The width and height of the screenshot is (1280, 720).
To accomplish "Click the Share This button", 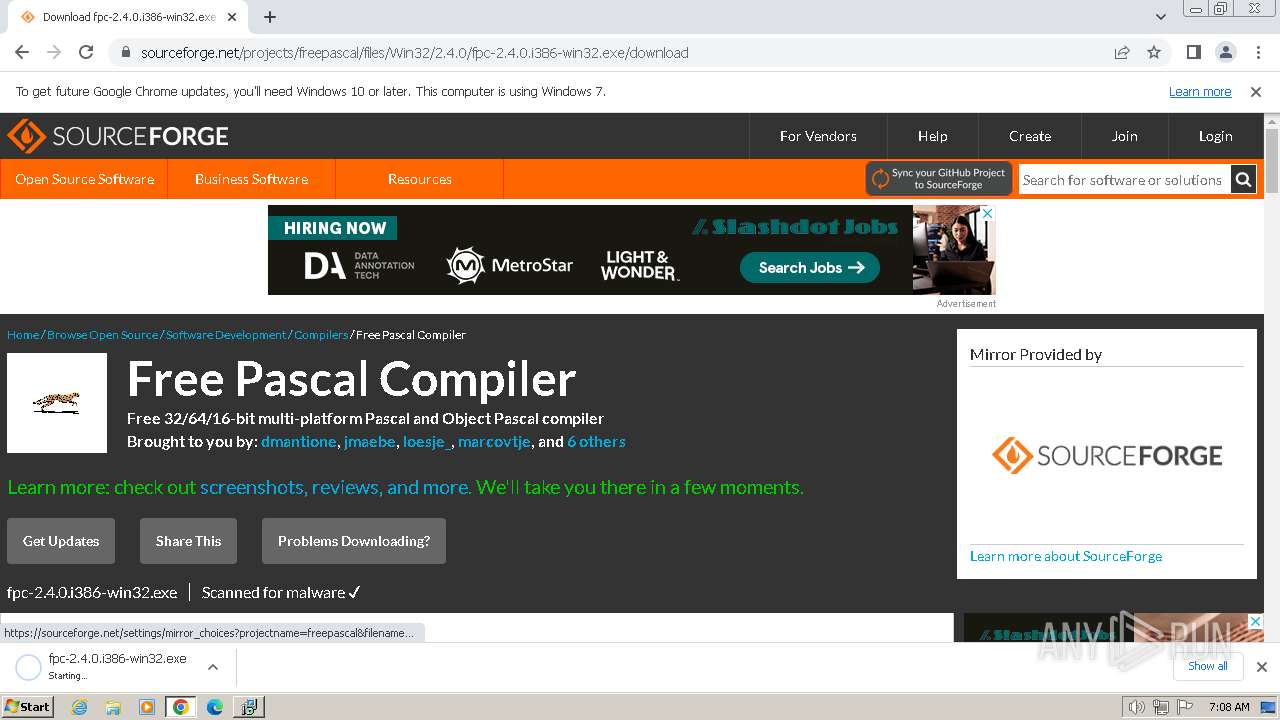I will click(x=188, y=541).
